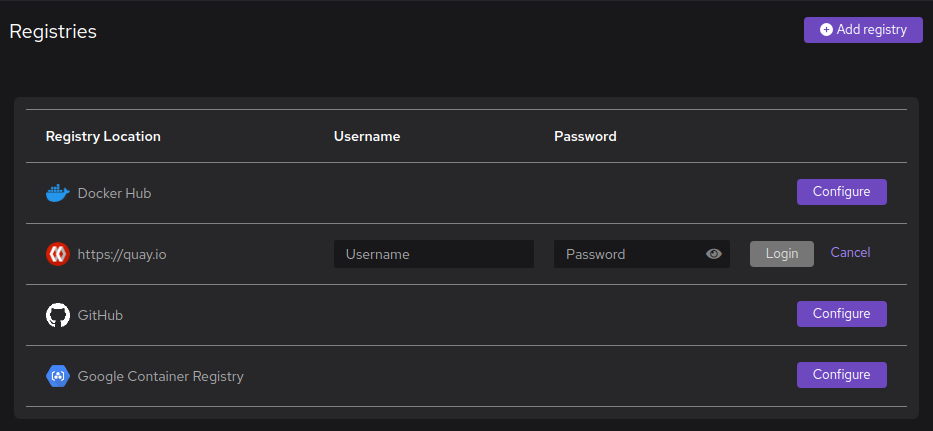The width and height of the screenshot is (933, 431).
Task: Click the GitHub octocat icon
Action: [58, 315]
